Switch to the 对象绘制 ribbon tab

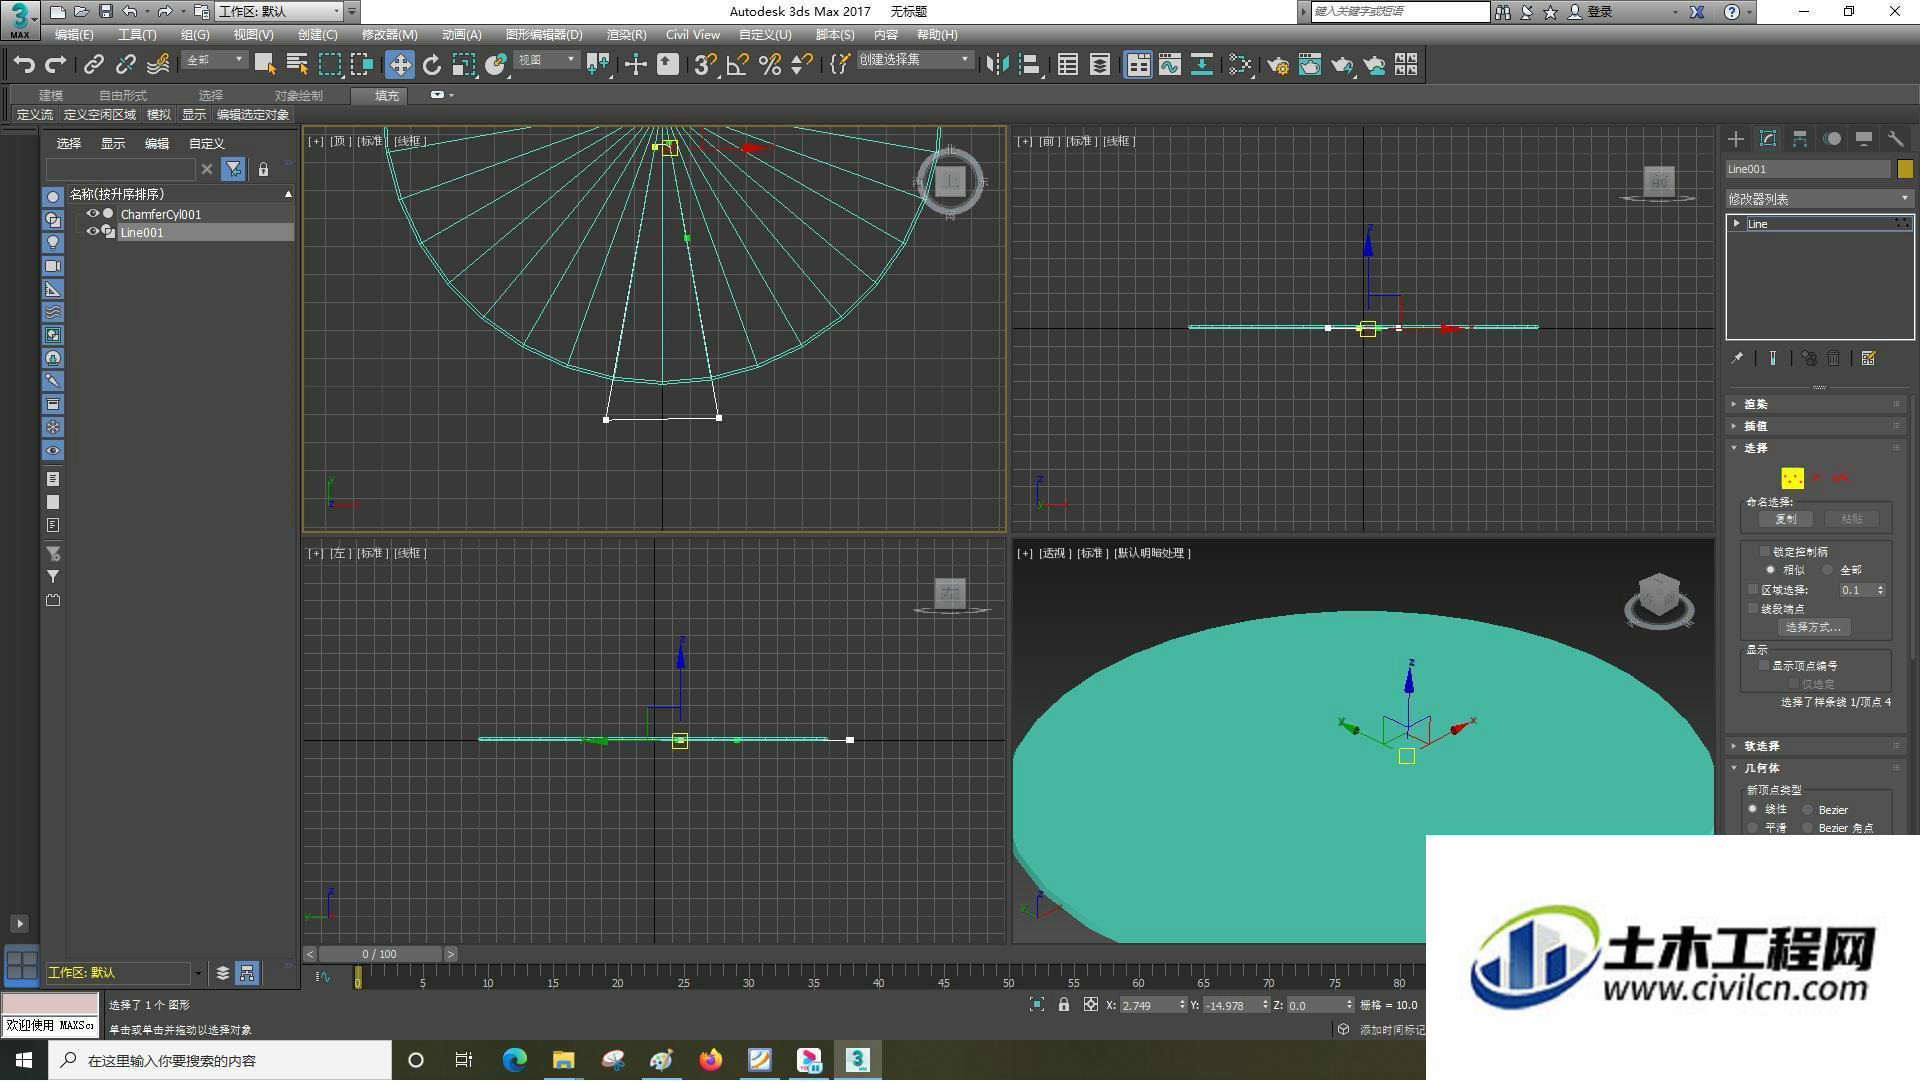pos(298,96)
